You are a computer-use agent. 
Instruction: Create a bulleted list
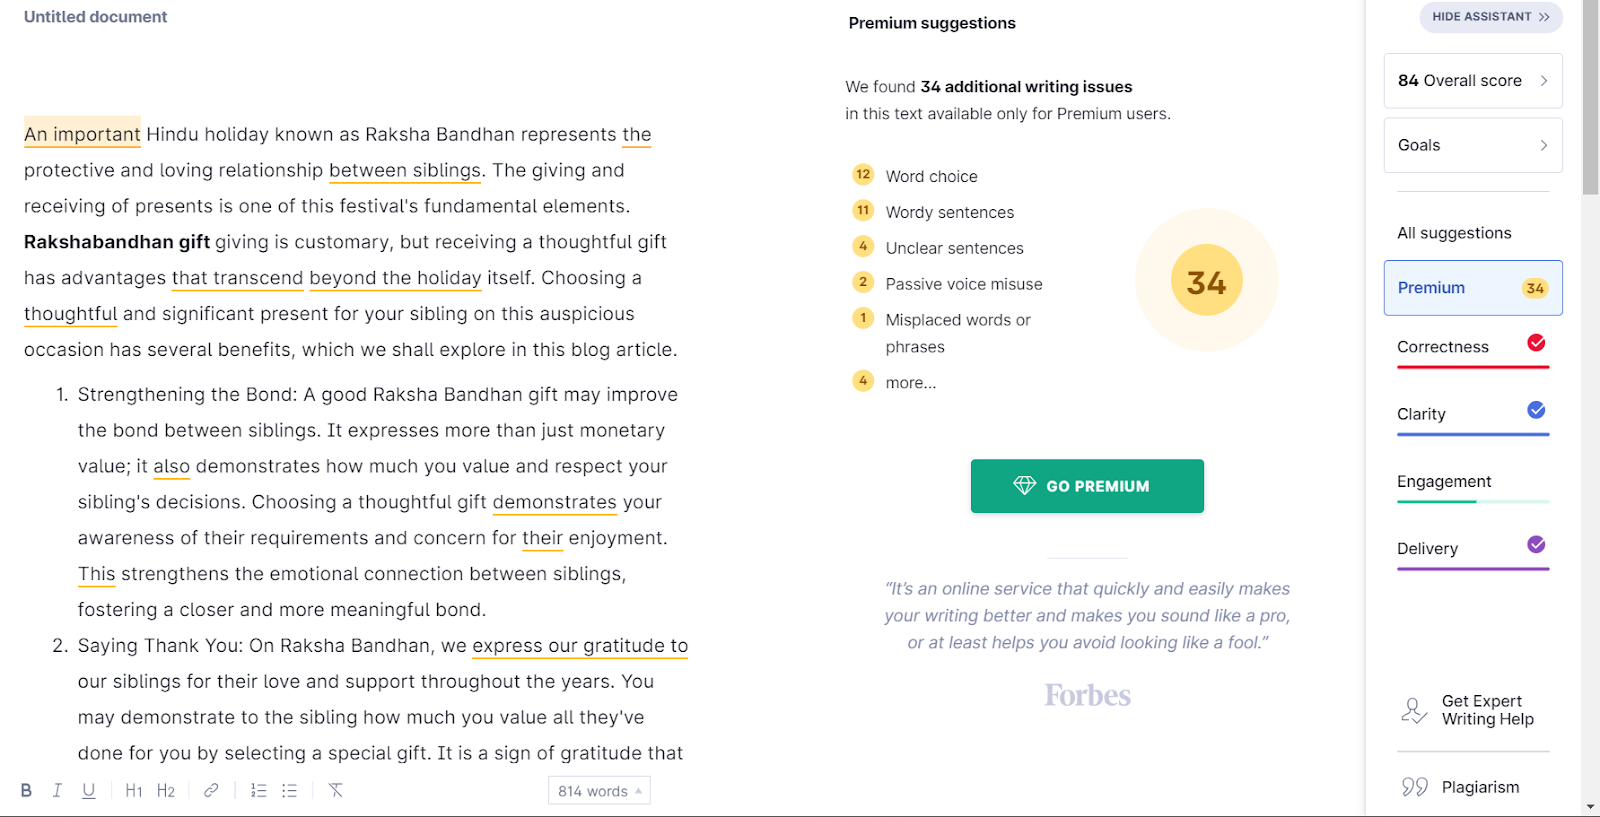click(x=289, y=790)
